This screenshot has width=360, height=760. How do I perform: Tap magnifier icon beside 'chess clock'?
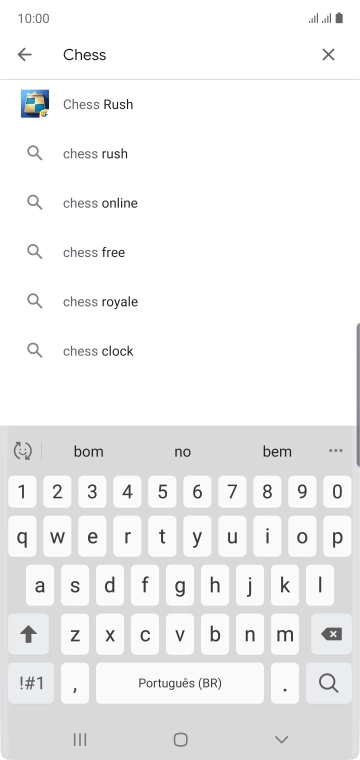[x=34, y=350]
